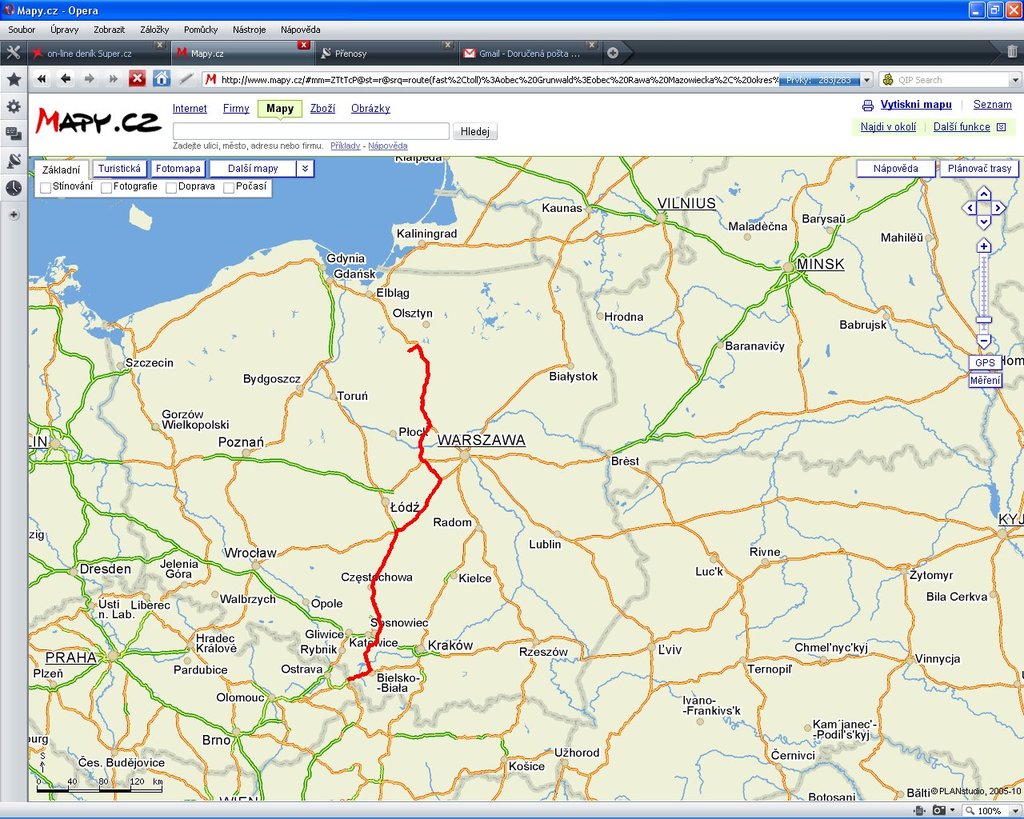Viewport: 1024px width, 819px height.
Task: Open the Zobrazit menu
Action: coord(109,29)
